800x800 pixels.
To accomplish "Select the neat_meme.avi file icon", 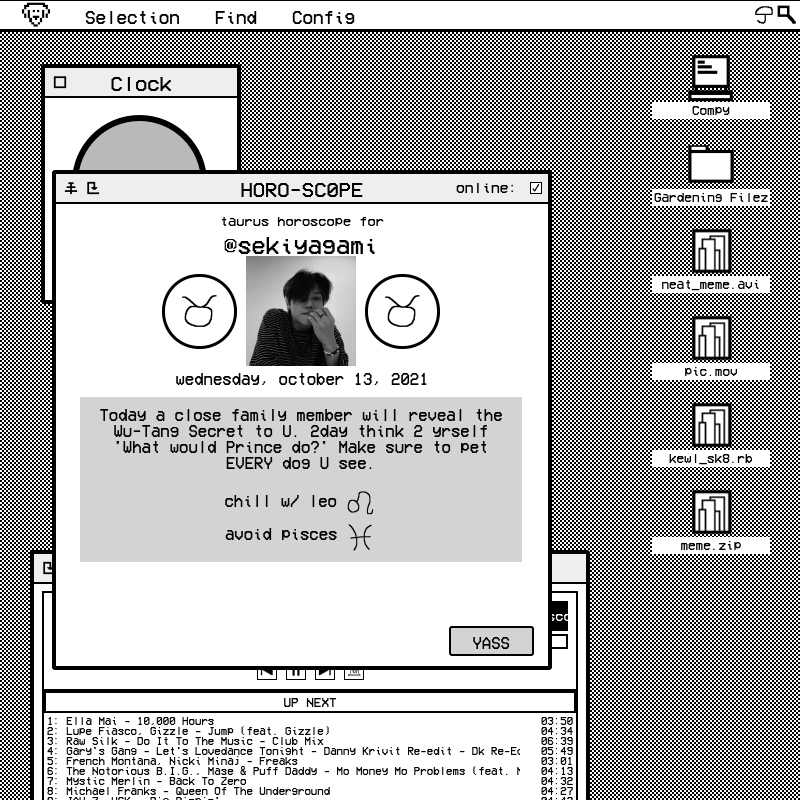I will [x=711, y=252].
